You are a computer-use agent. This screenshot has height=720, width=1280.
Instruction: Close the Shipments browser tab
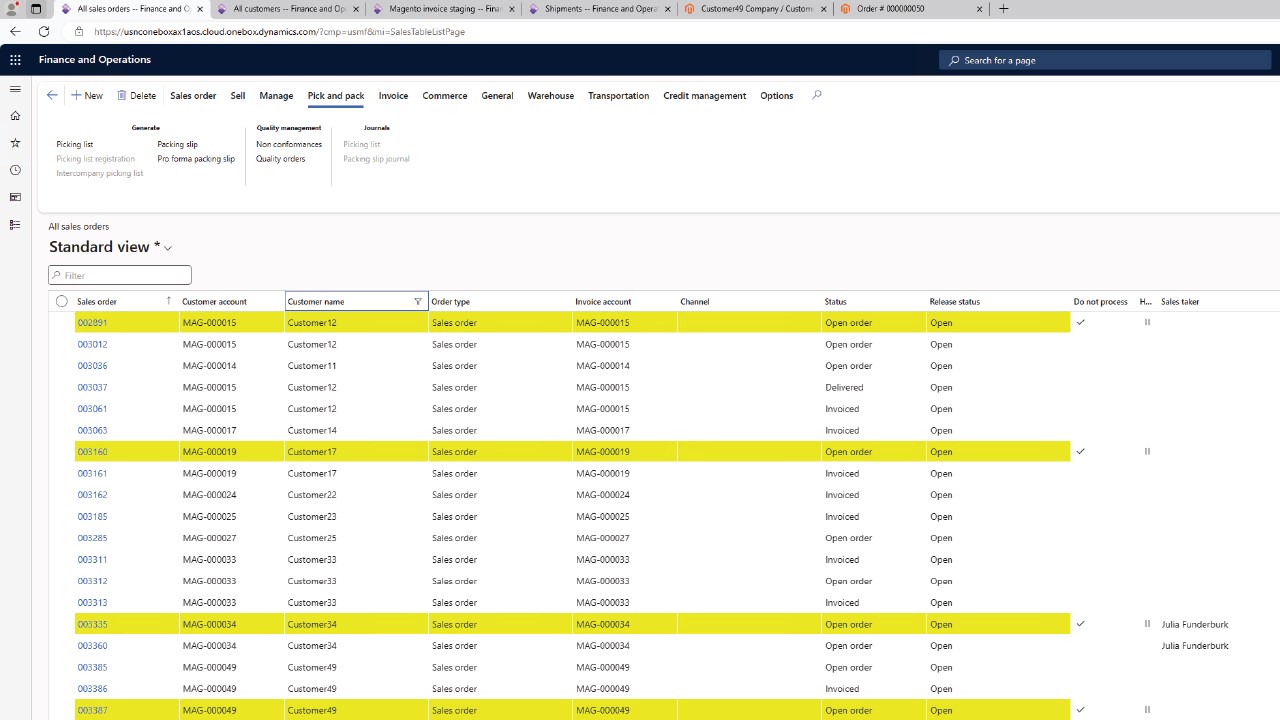click(x=667, y=9)
